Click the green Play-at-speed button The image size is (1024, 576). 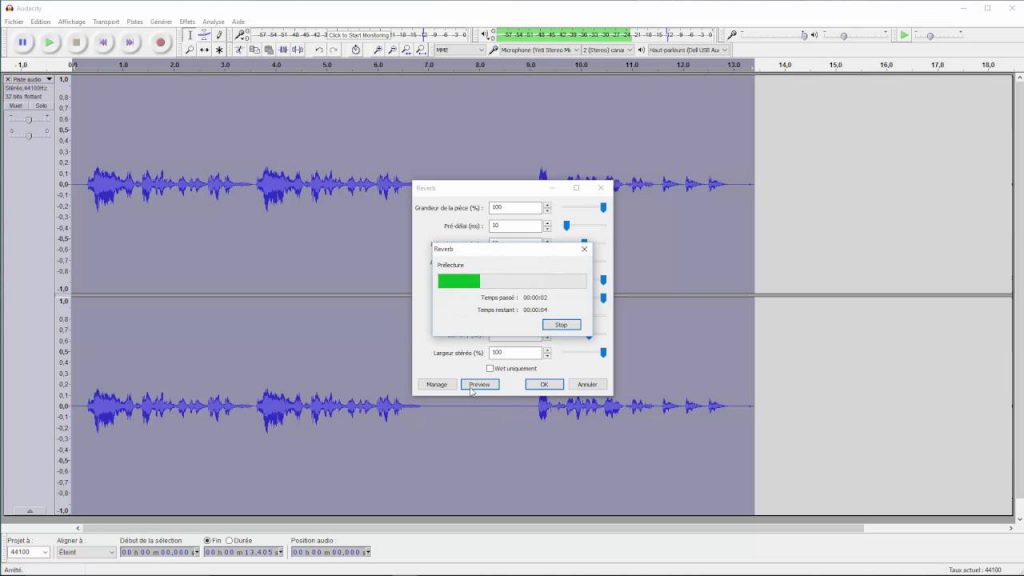point(904,35)
